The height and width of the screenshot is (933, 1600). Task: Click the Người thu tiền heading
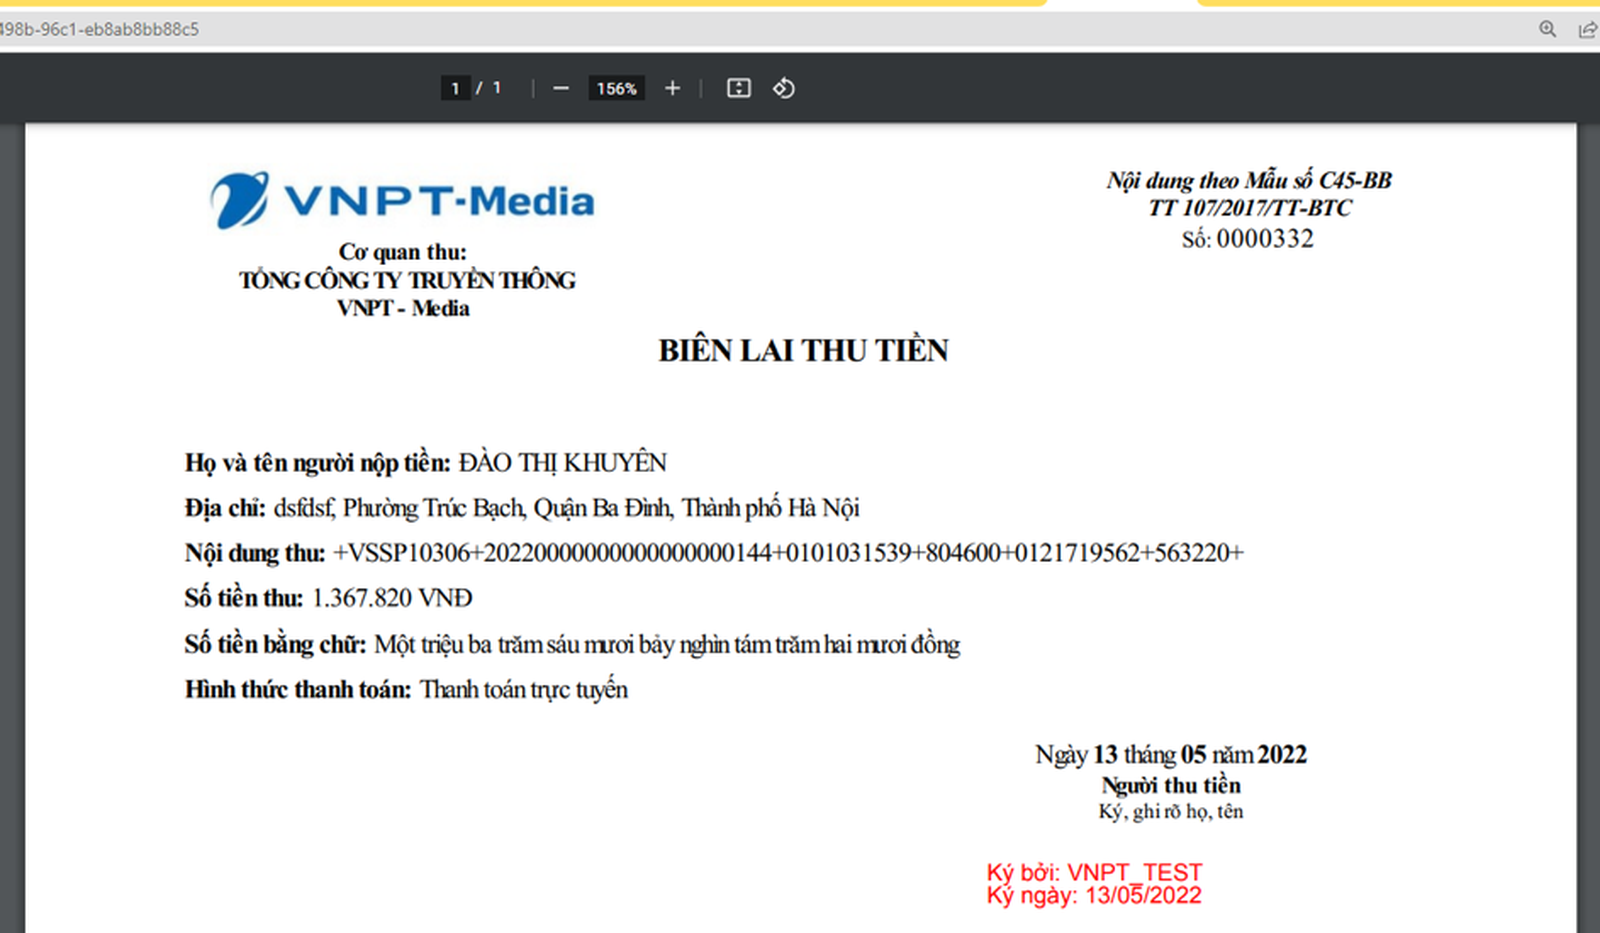(1170, 785)
